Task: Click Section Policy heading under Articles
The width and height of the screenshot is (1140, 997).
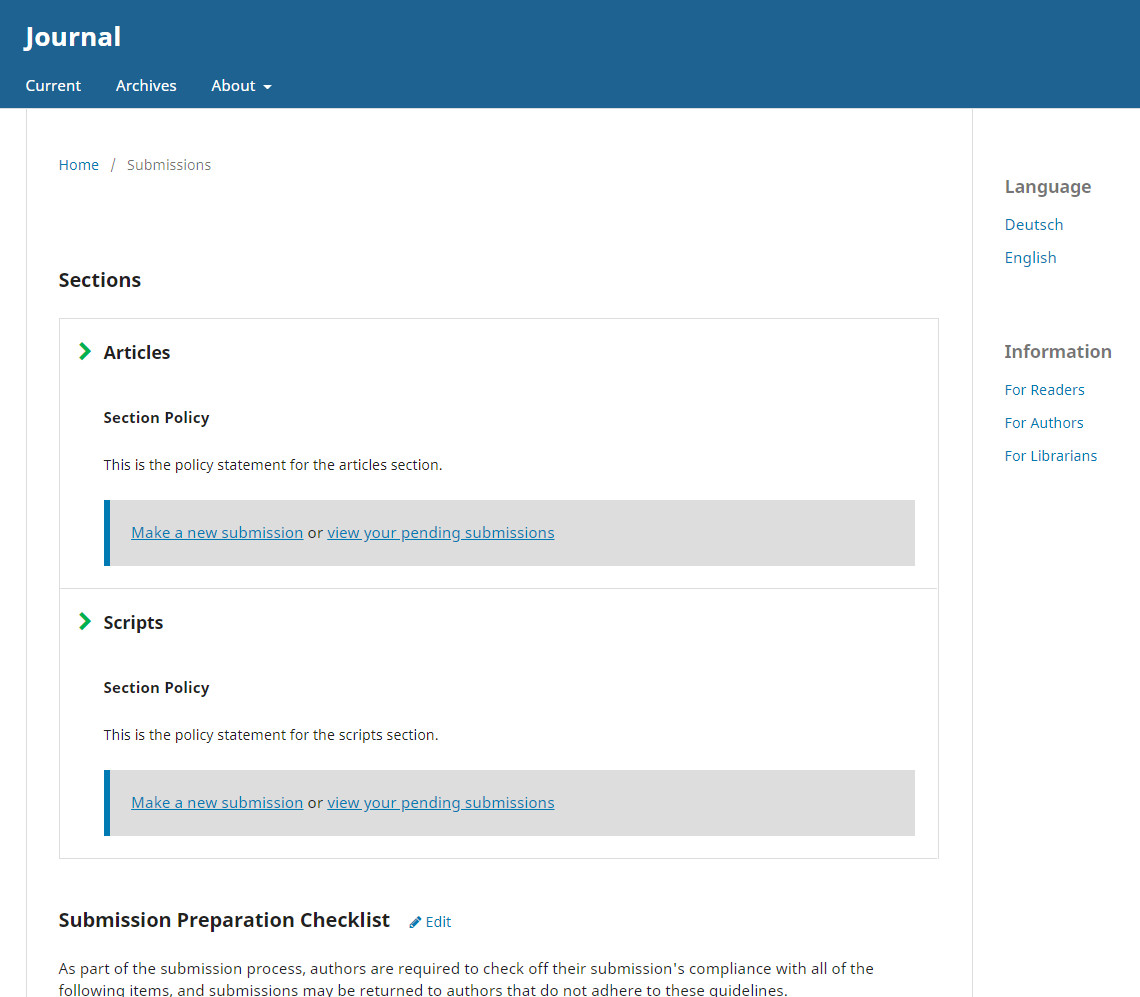Action: pos(156,418)
